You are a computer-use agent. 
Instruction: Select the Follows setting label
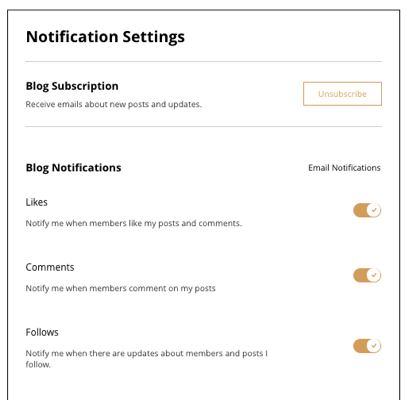click(42, 332)
